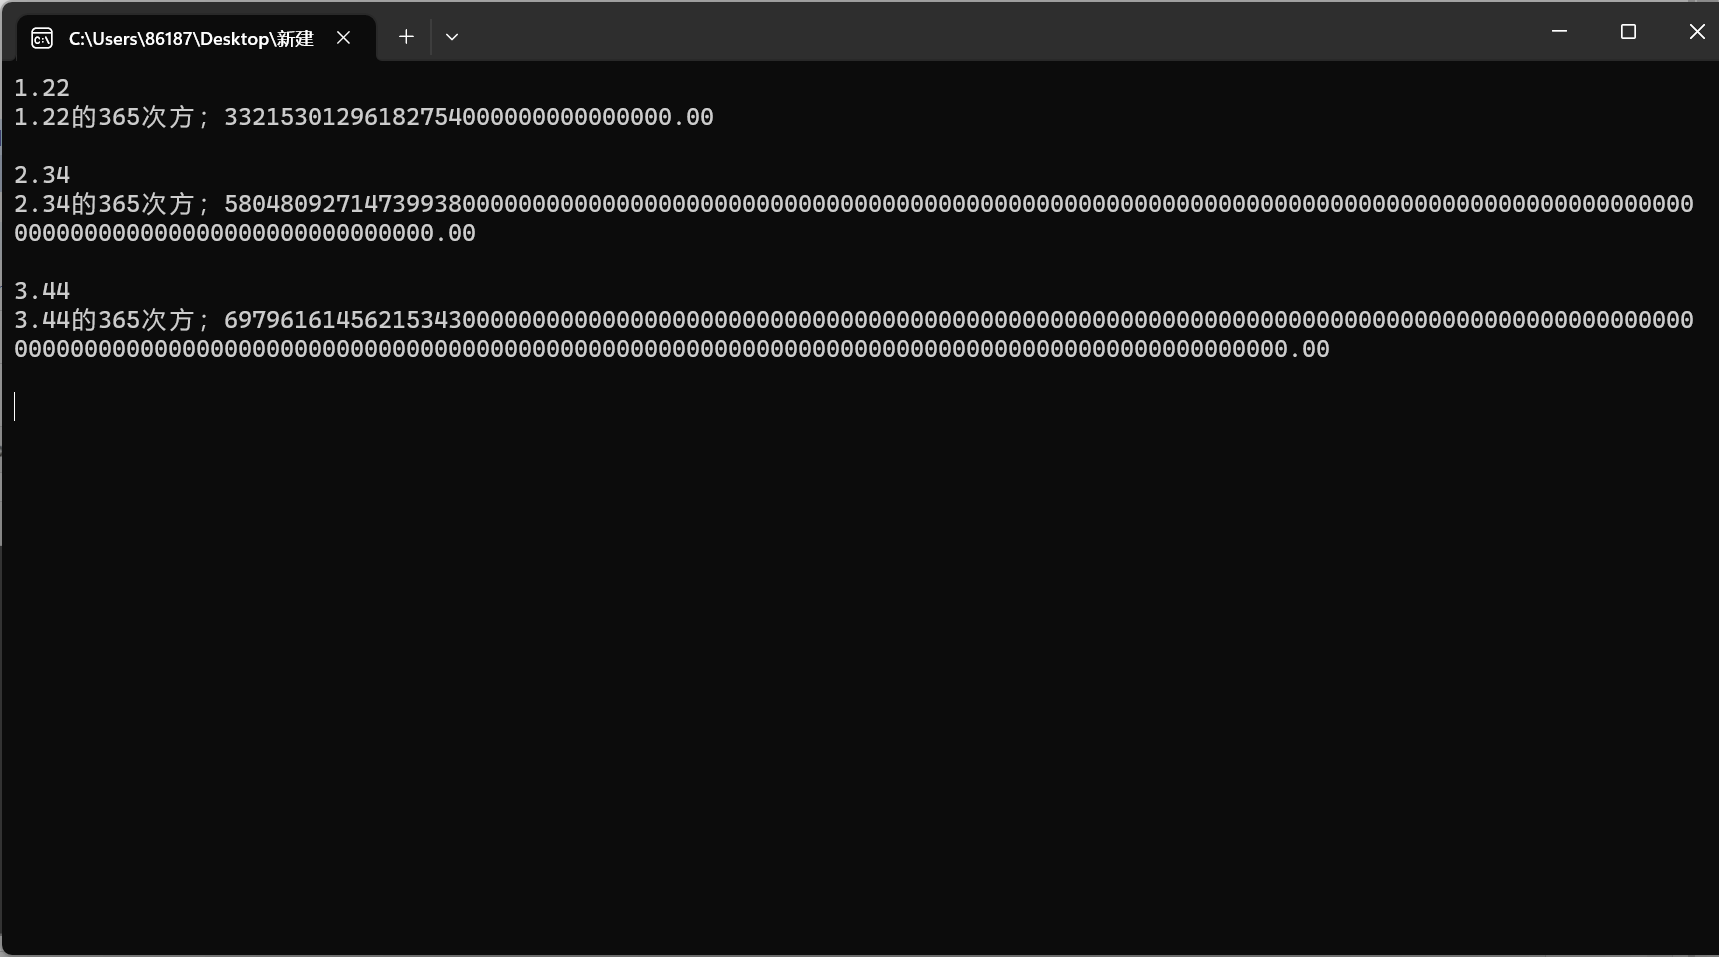Screen dimensions: 1719x957
Task: Click the text cursor on the empty prompt line
Action: [15, 407]
